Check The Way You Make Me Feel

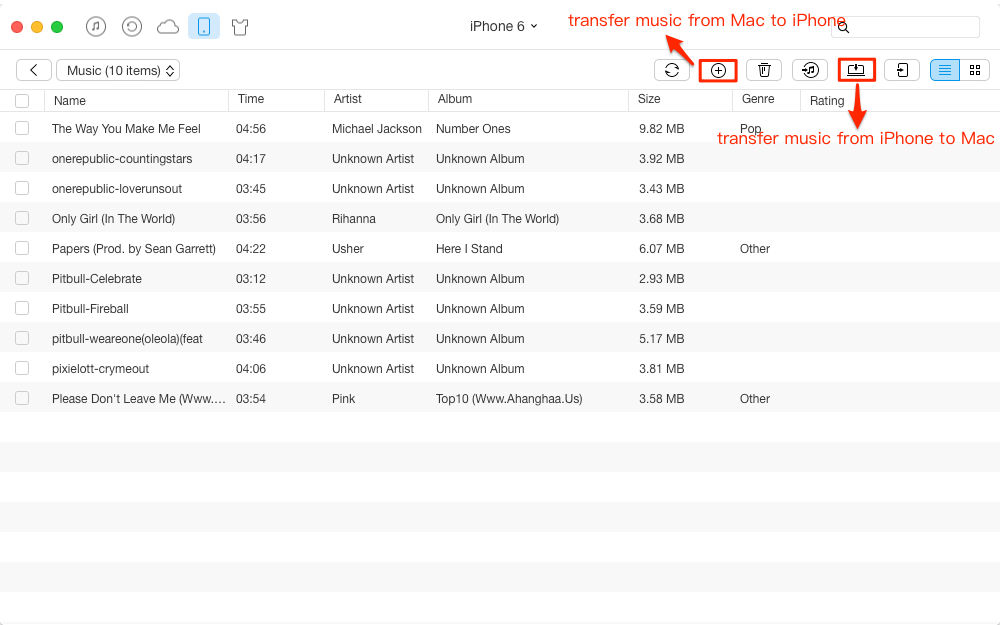pyautogui.click(x=22, y=128)
